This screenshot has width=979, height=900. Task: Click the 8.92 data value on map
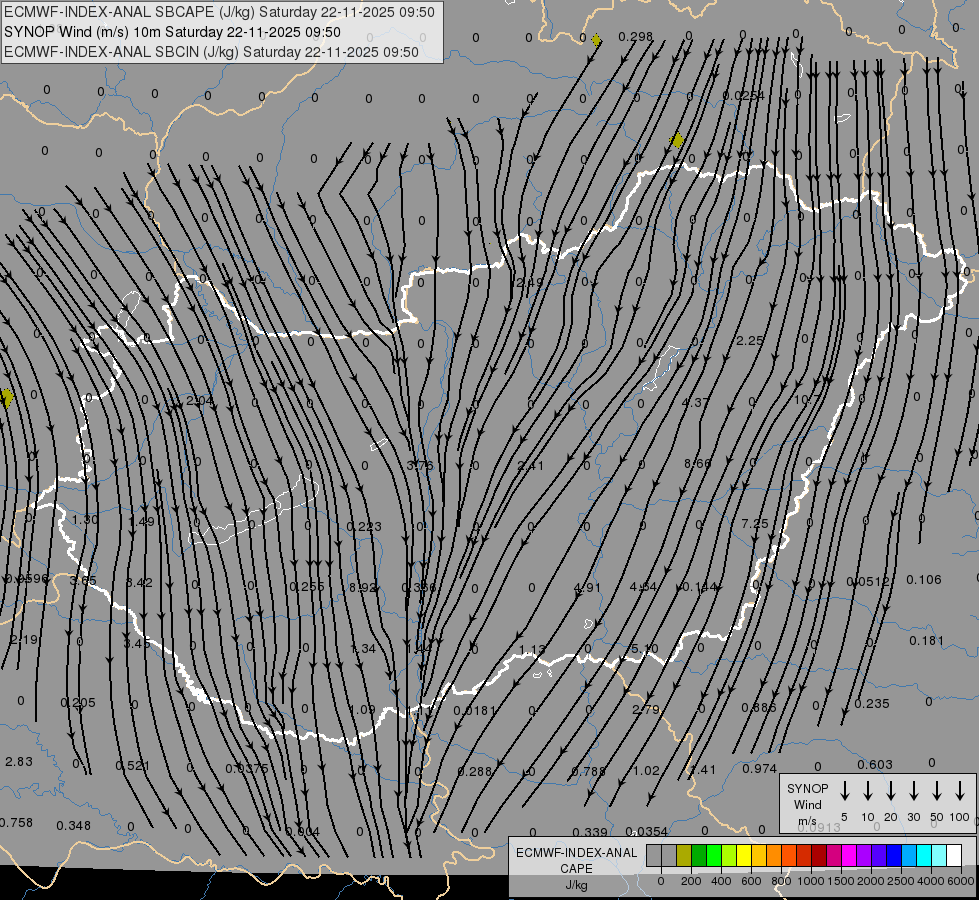363,587
